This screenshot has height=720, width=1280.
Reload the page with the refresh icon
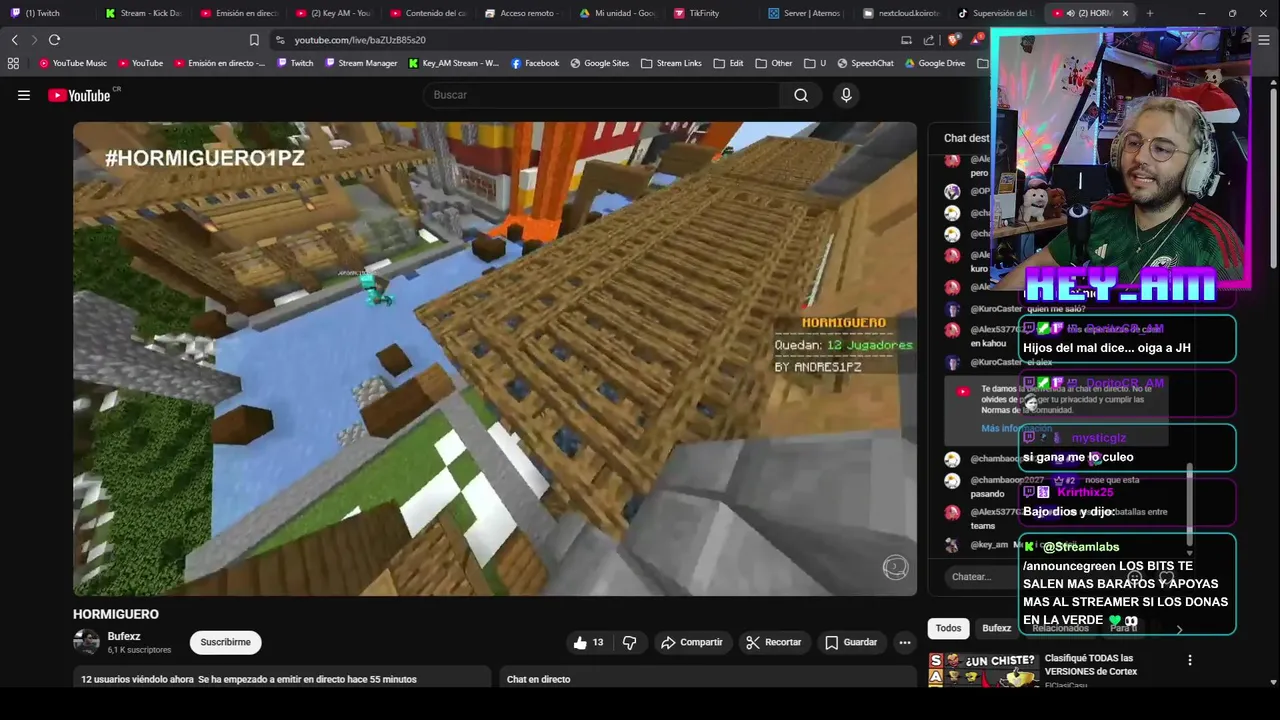pos(54,40)
